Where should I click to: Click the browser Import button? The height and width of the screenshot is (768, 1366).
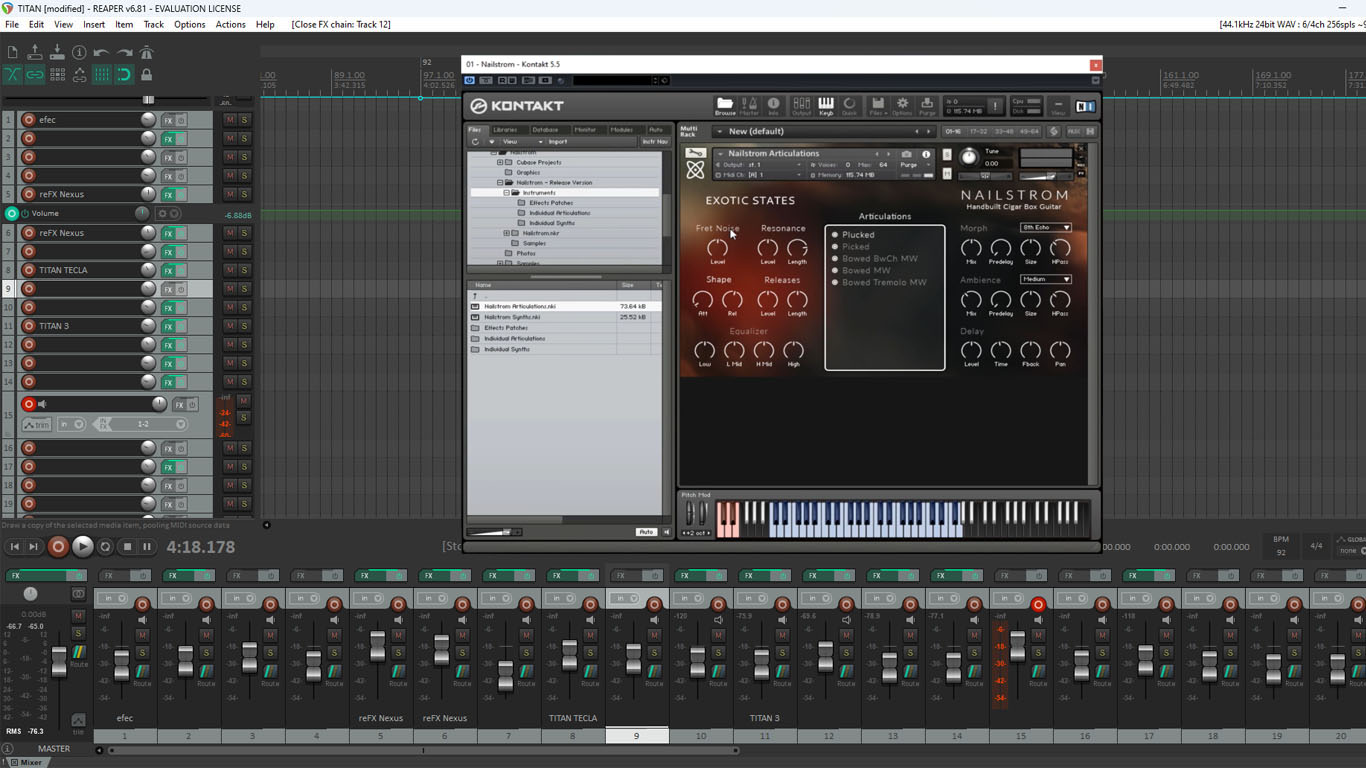(x=558, y=142)
